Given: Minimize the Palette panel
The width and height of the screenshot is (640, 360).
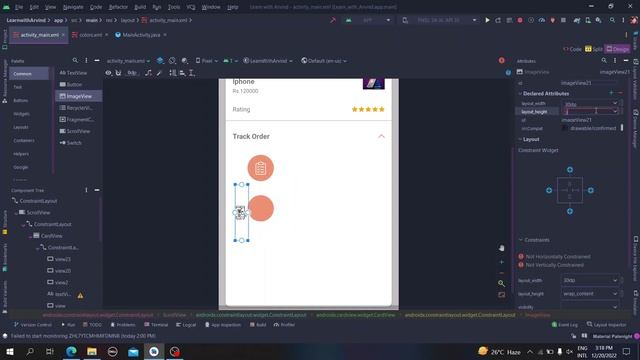Looking at the screenshot, I should click(97, 60).
